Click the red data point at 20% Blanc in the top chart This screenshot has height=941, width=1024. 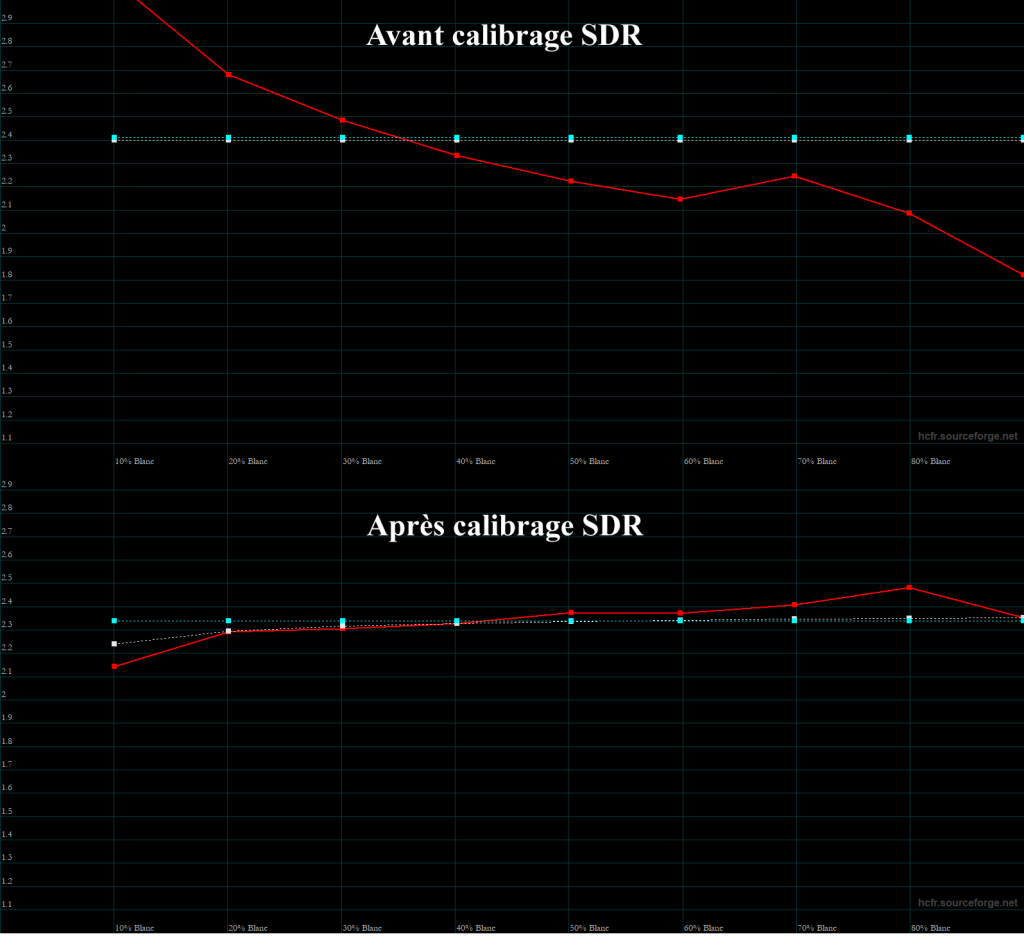click(x=229, y=75)
